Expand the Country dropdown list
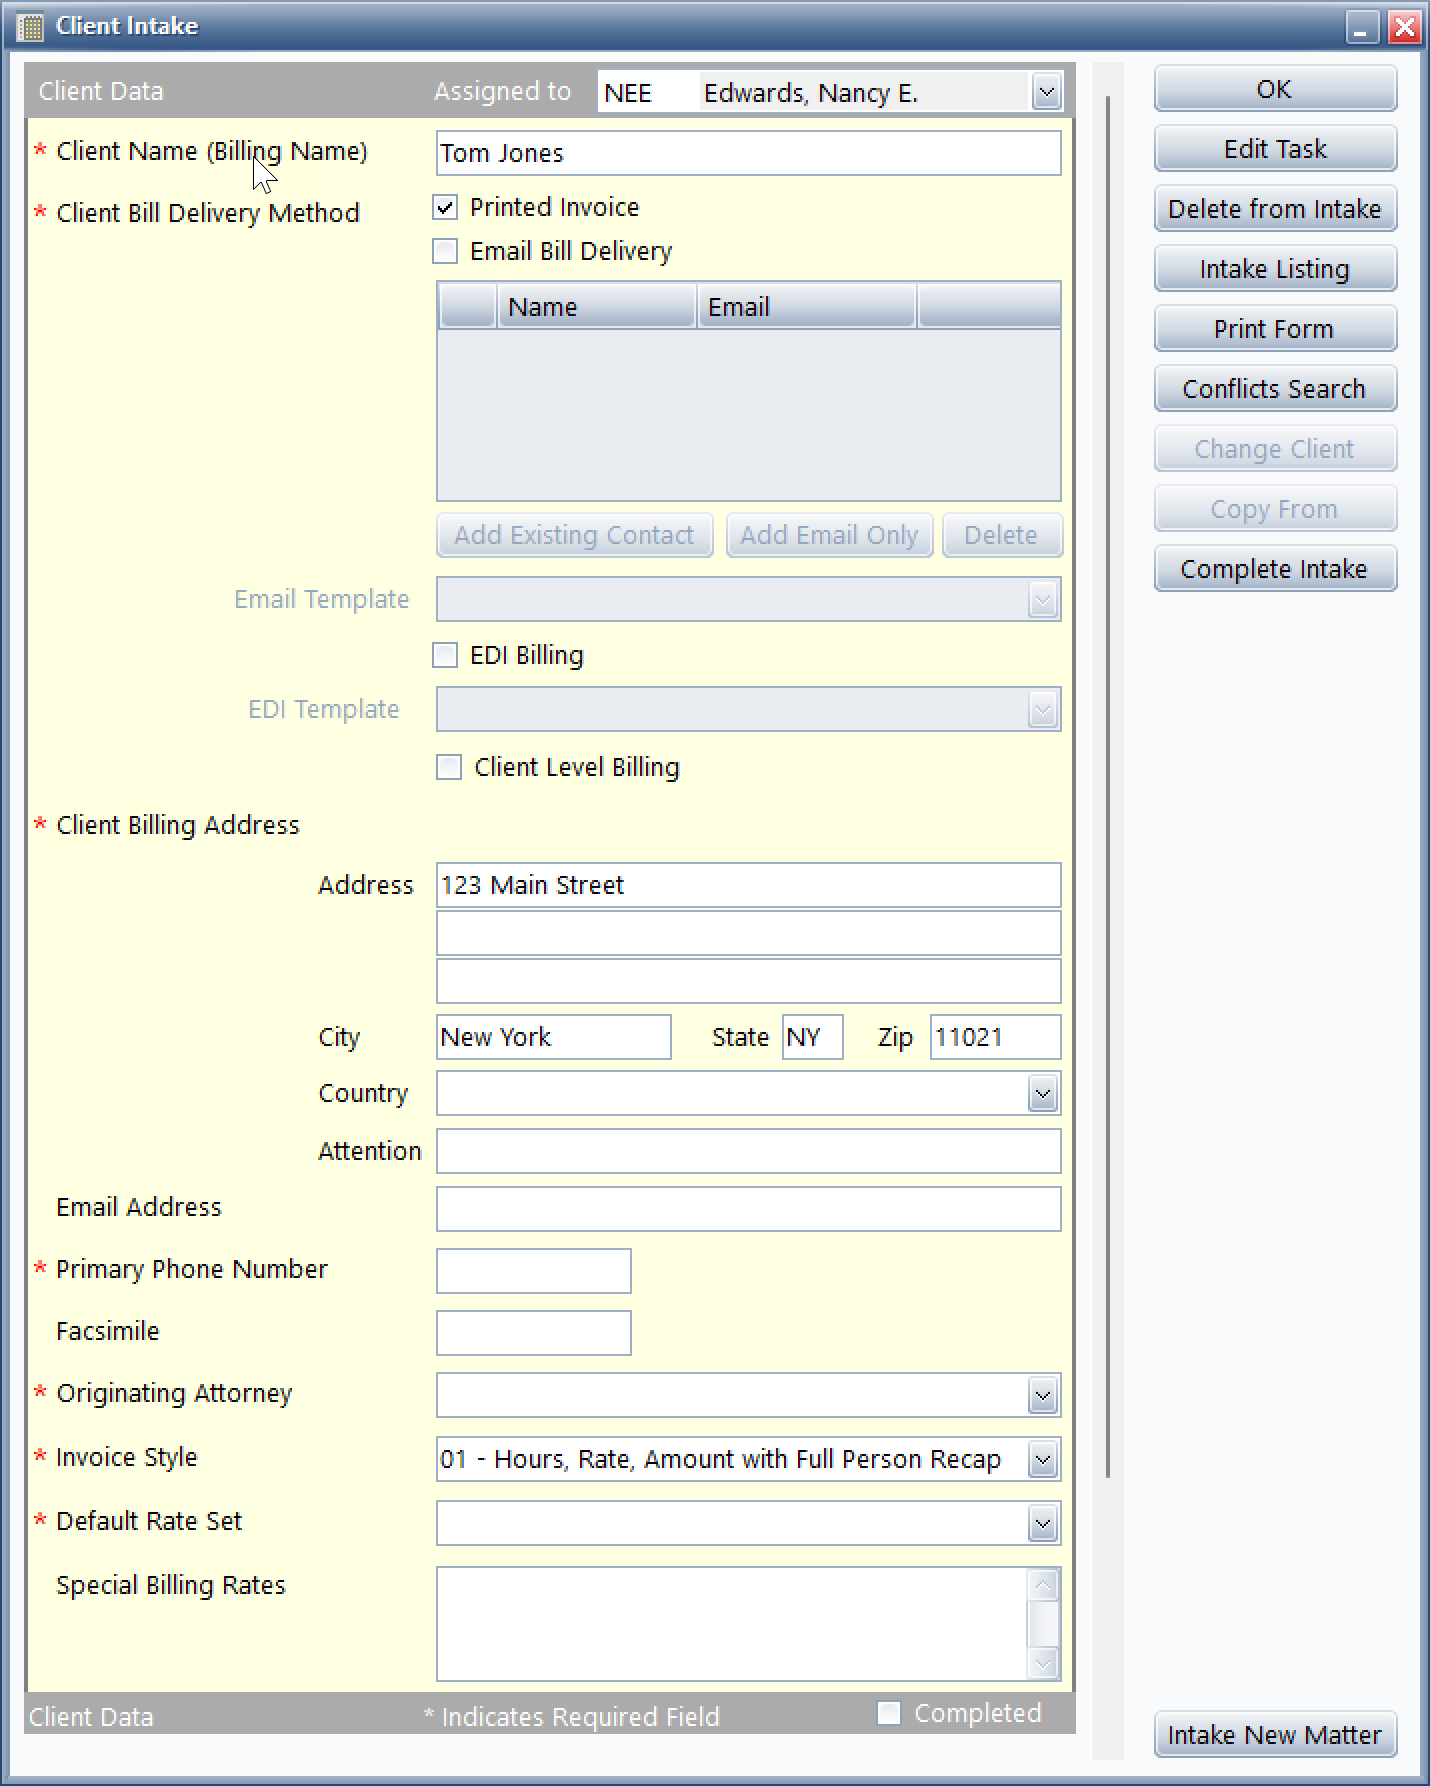This screenshot has width=1430, height=1786. click(1043, 1093)
